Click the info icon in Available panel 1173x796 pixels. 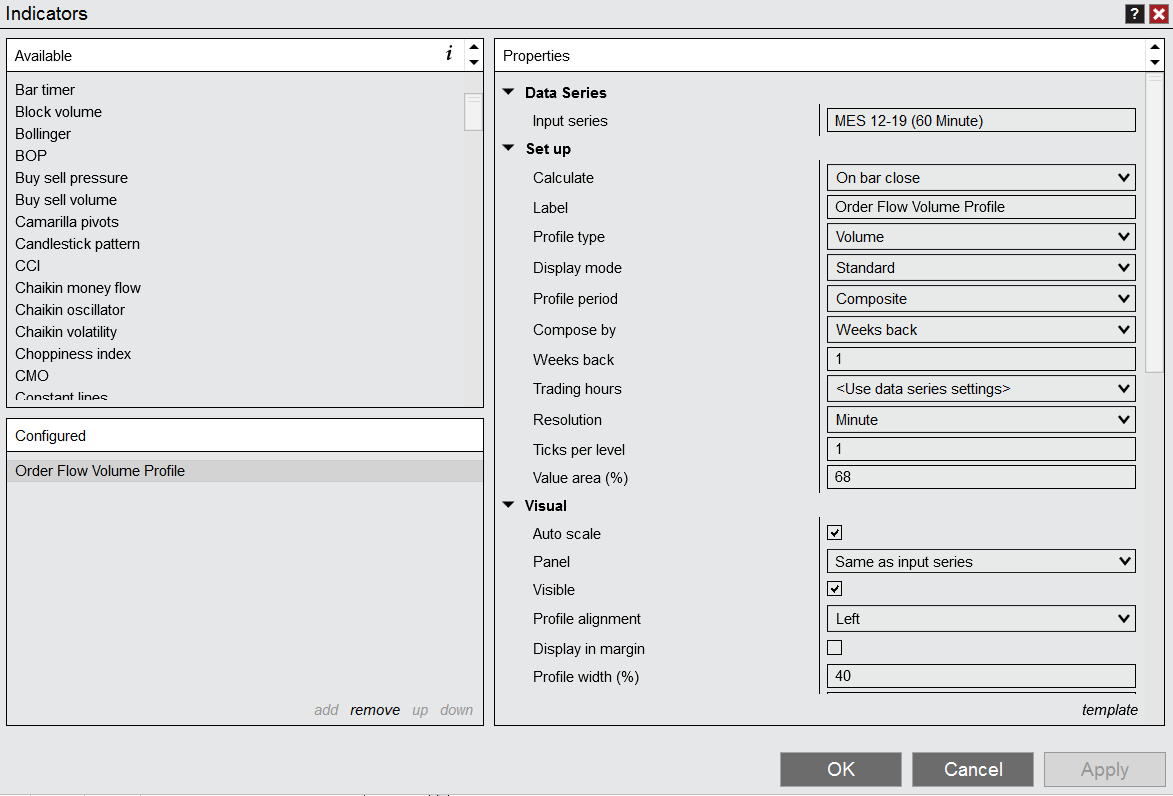[x=449, y=53]
